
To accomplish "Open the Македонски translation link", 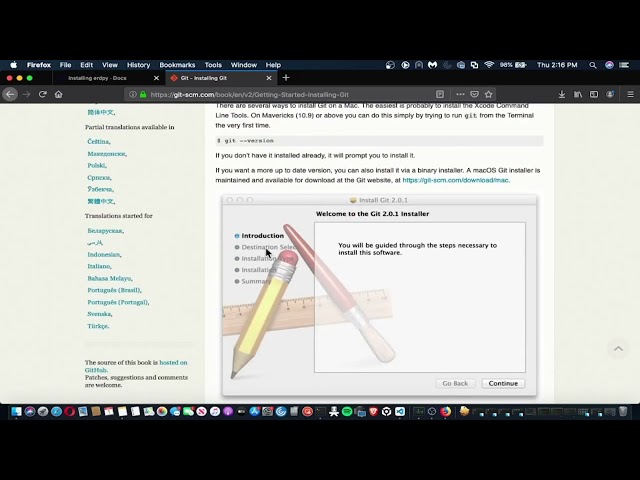I will coord(107,154).
